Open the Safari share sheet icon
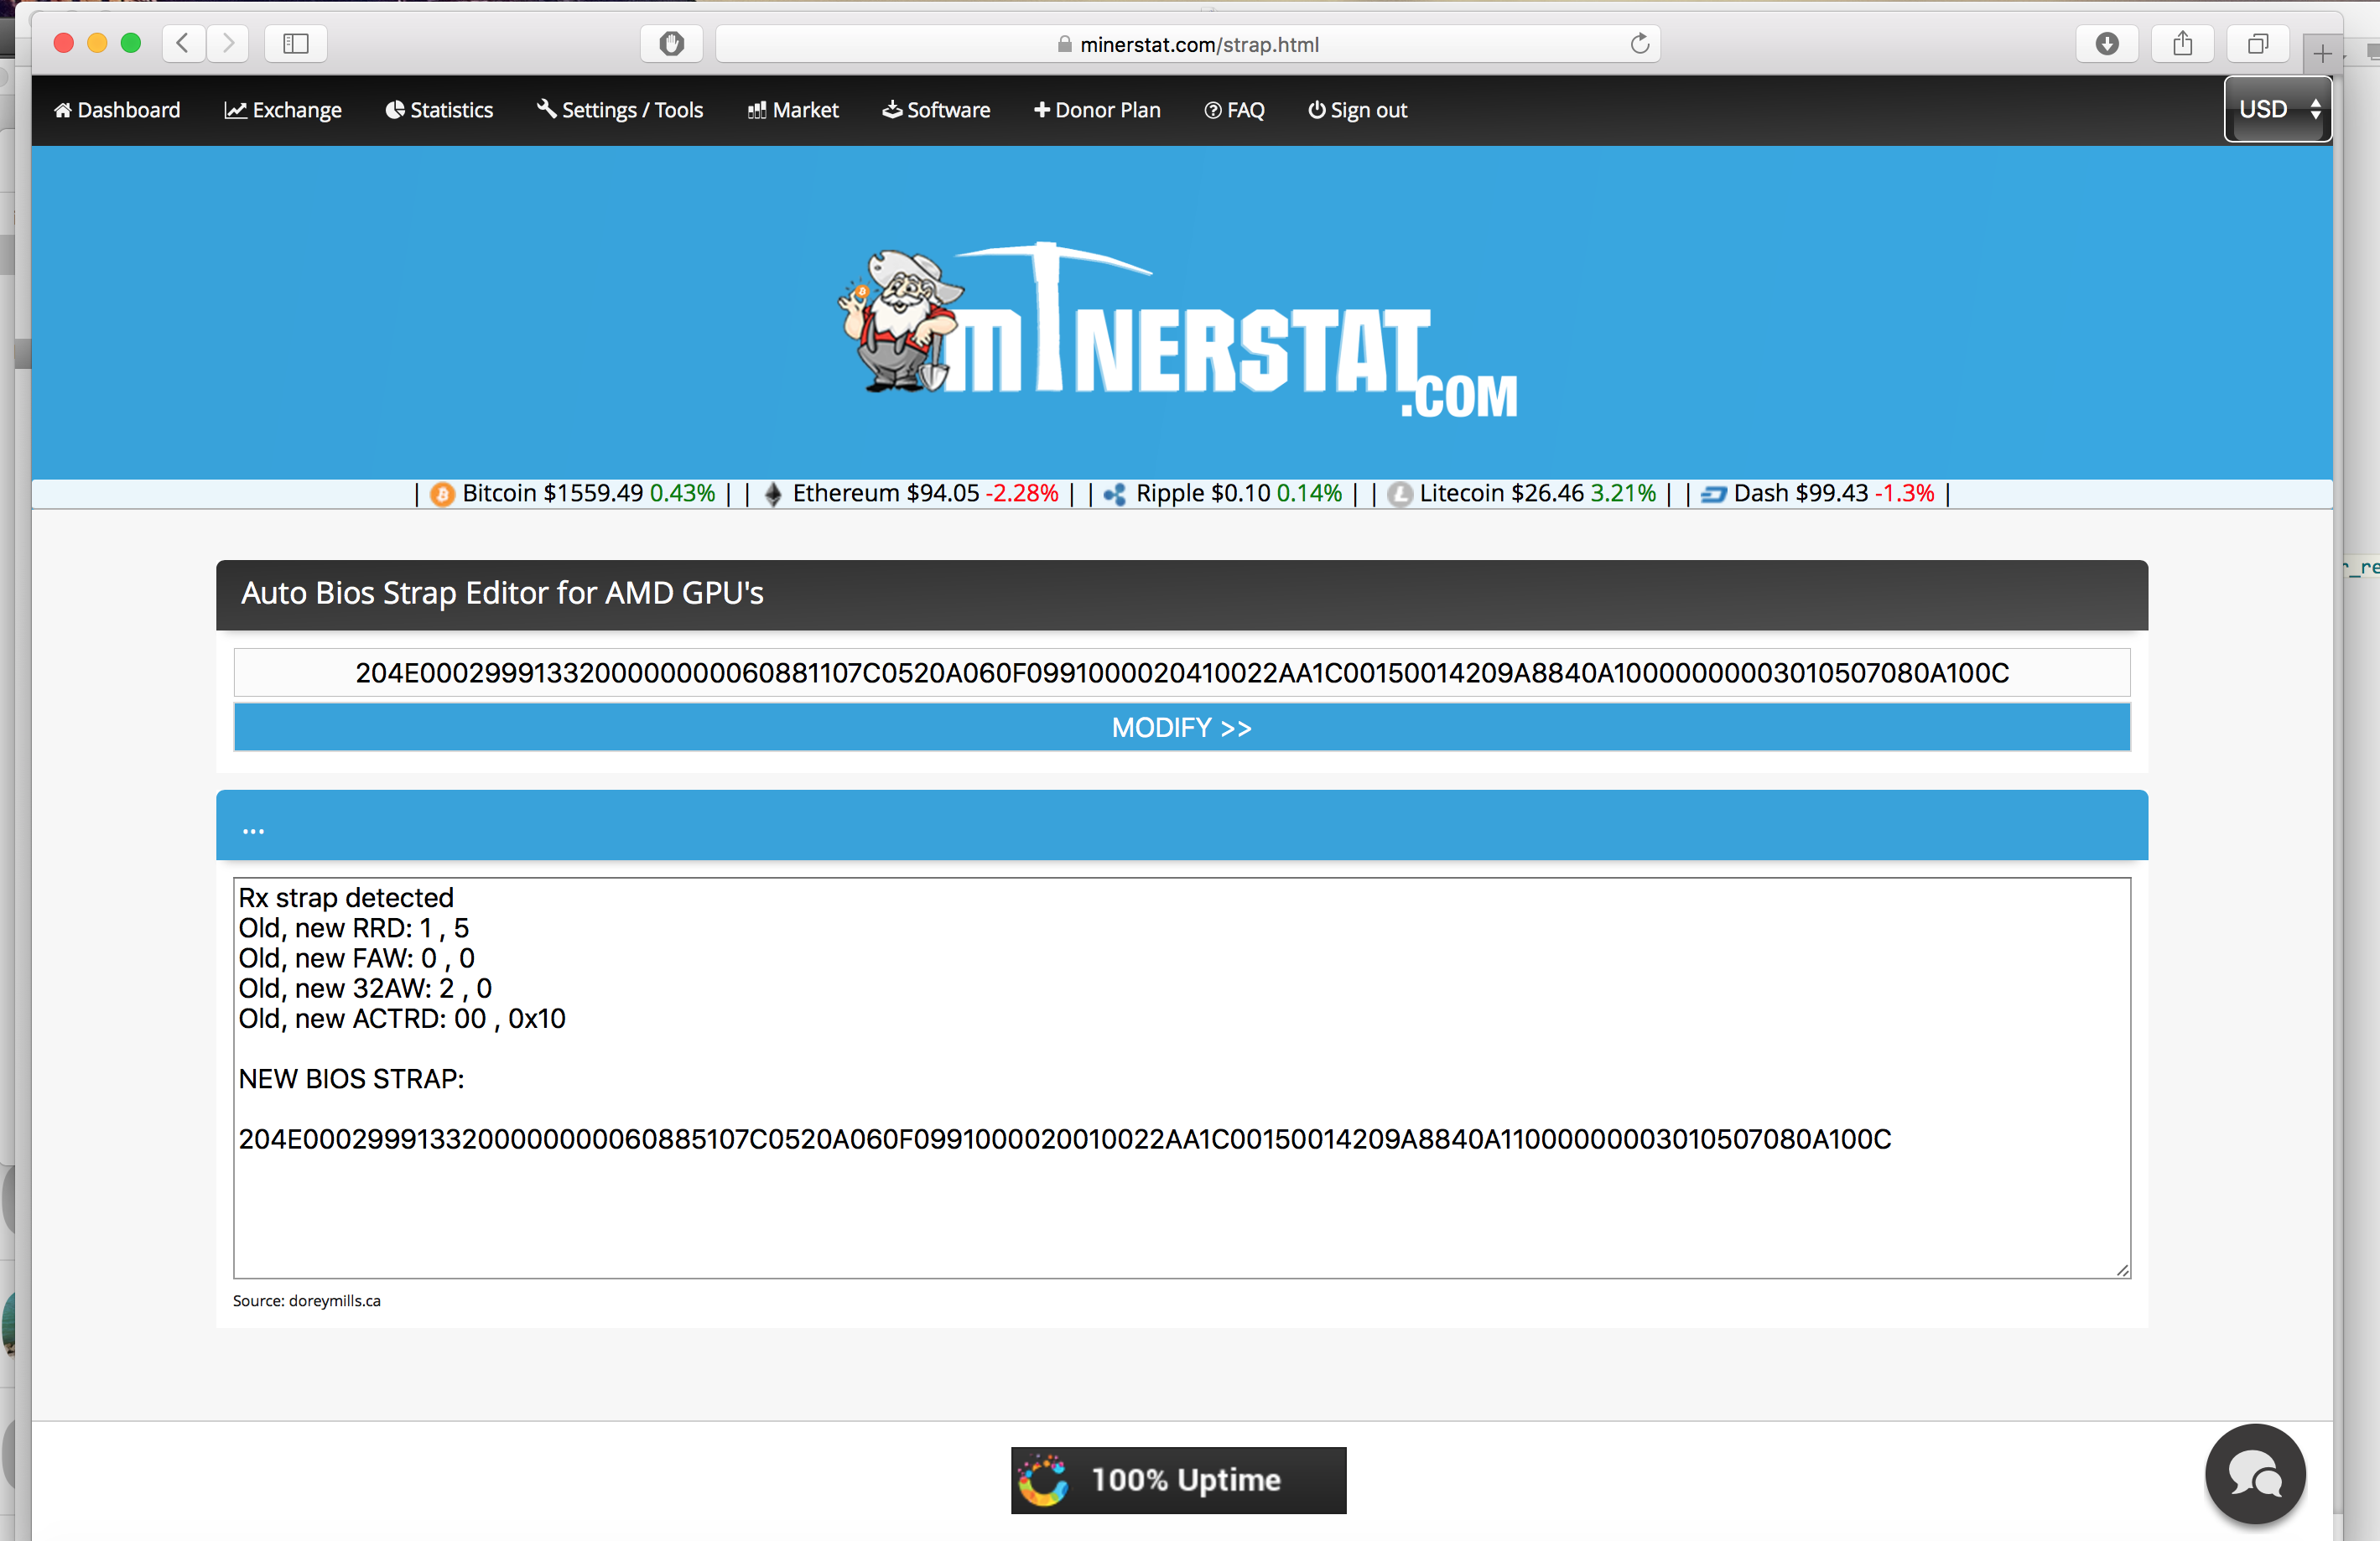Screen dimensions: 2380x1541 click(2183, 43)
